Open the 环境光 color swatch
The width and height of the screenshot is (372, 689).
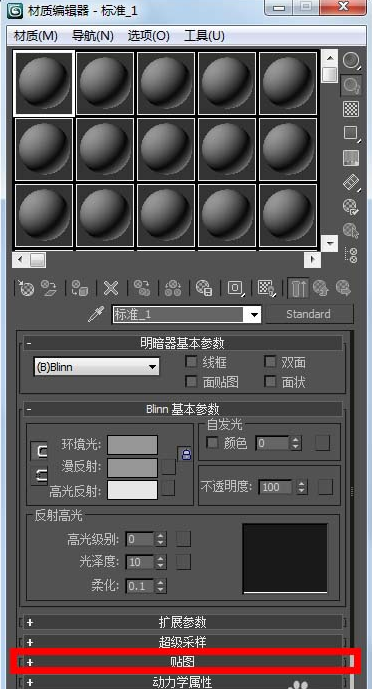(x=133, y=445)
